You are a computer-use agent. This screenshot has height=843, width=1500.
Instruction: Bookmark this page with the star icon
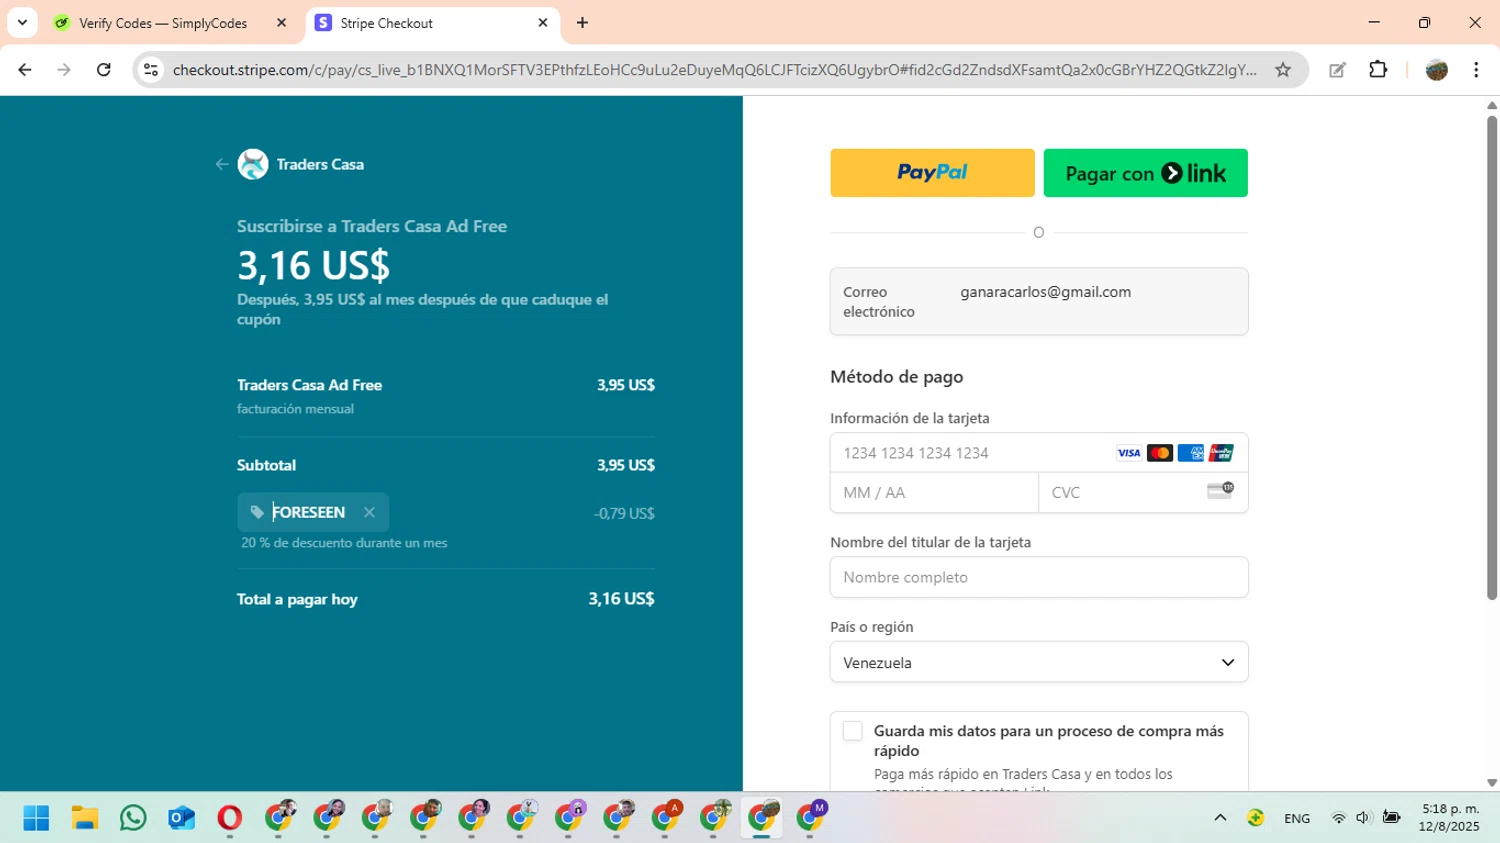(1283, 70)
